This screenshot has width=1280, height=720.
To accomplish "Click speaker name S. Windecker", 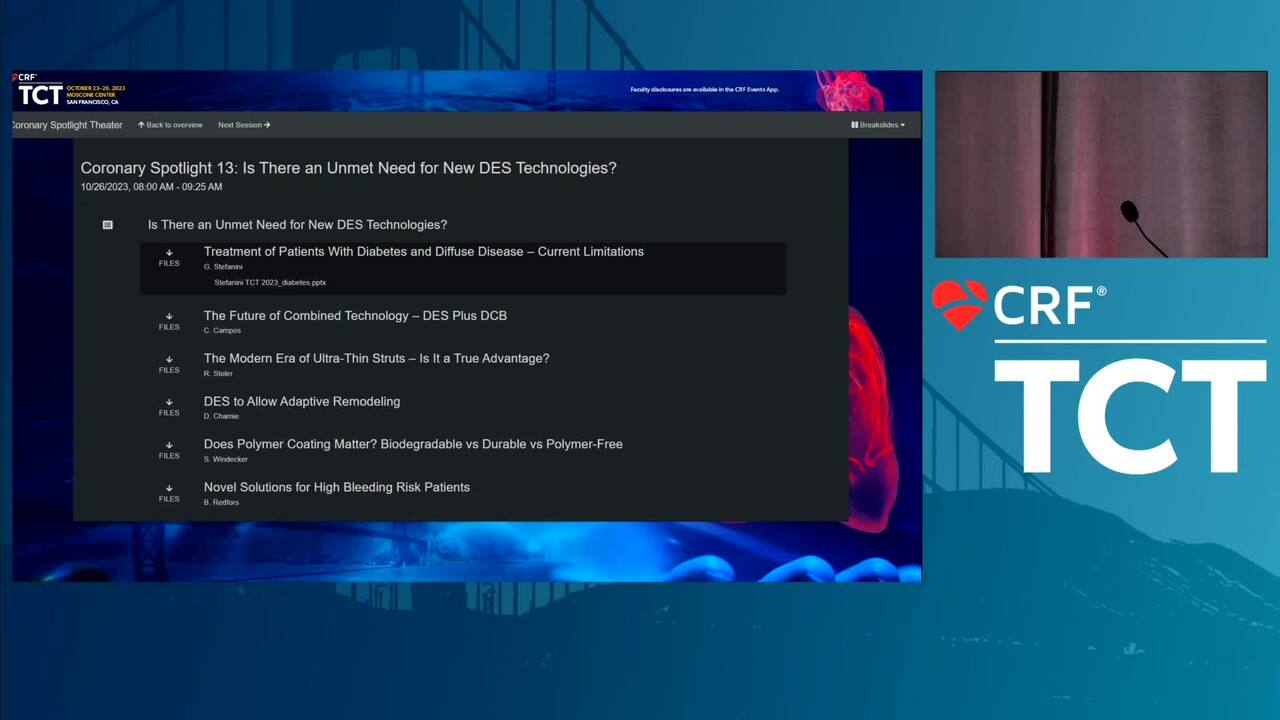I will 226,459.
